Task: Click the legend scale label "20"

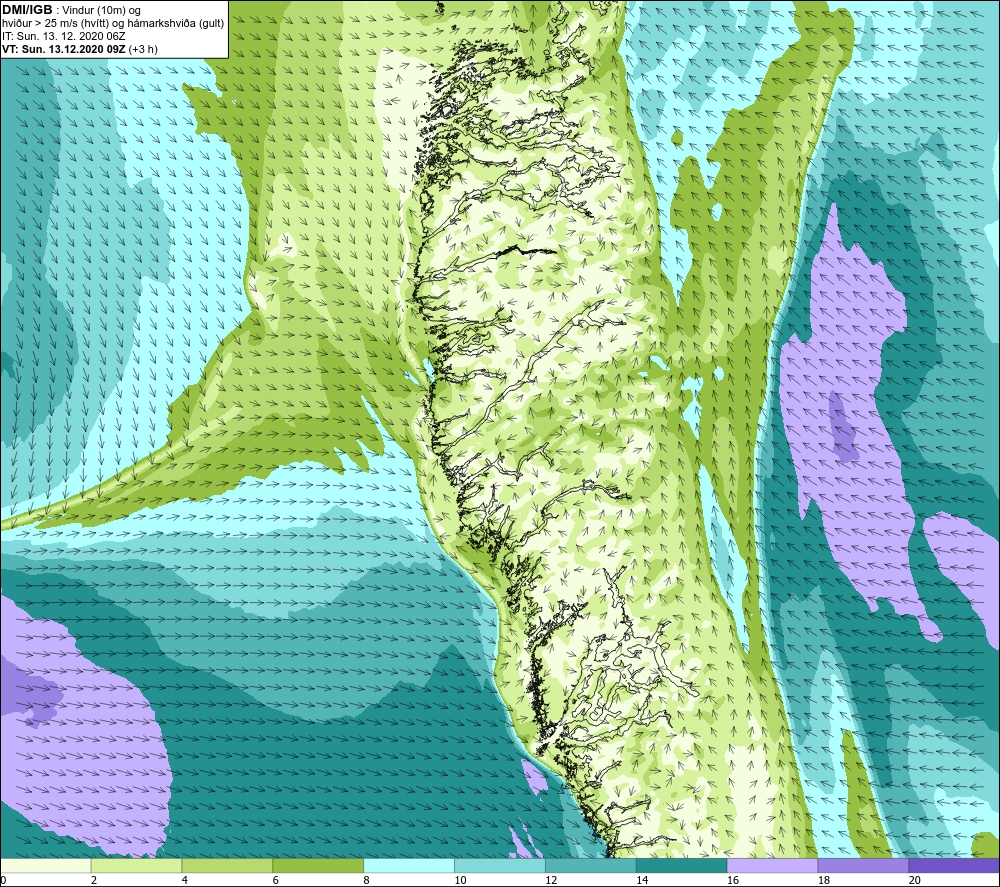Action: (915, 880)
